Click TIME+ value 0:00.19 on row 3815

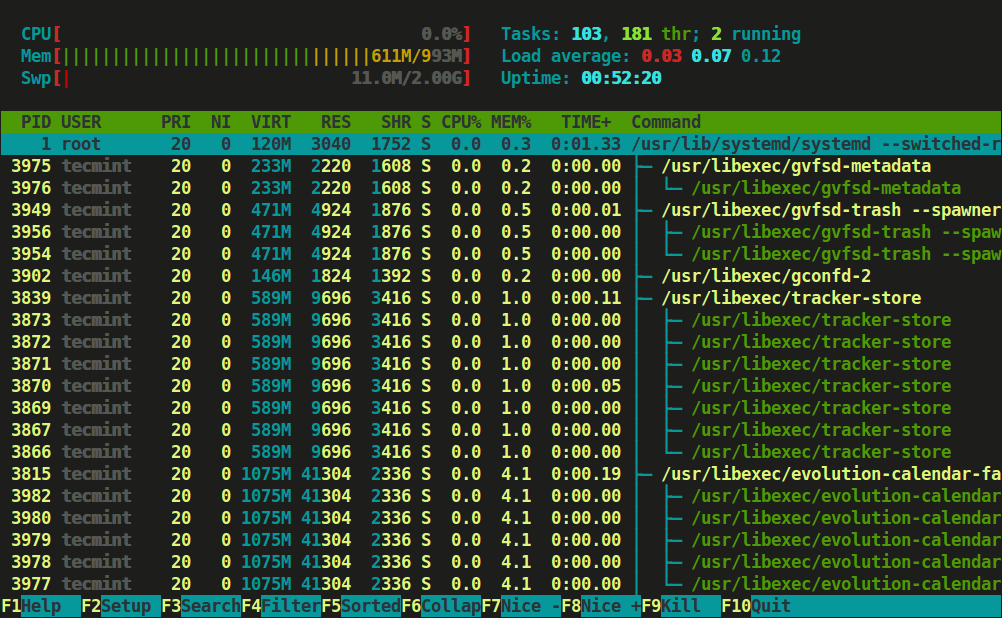point(586,474)
